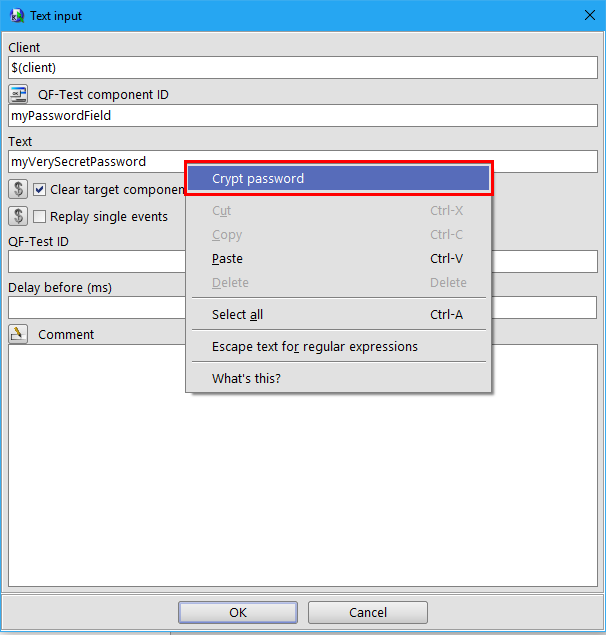The image size is (606, 635).
Task: Select Cut in the context menu
Action: pyautogui.click(x=339, y=211)
